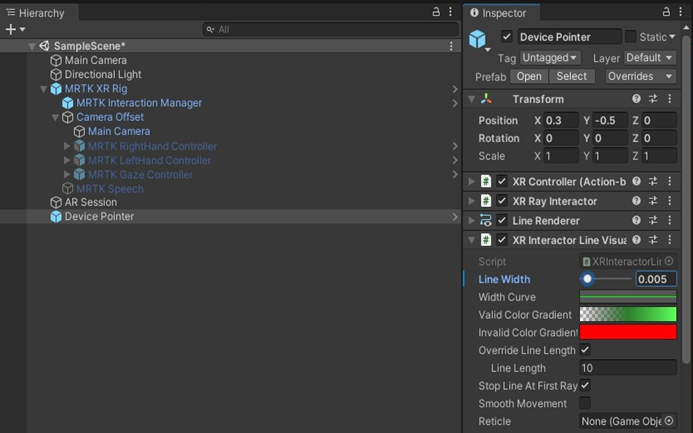The height and width of the screenshot is (433, 693).
Task: Open Line Renderer more options menu
Action: [670, 220]
